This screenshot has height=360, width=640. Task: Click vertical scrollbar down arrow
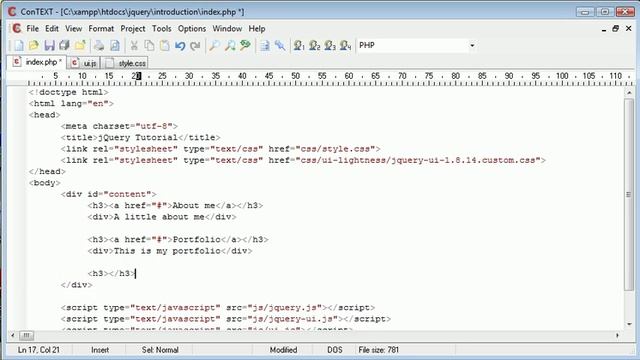(629, 324)
